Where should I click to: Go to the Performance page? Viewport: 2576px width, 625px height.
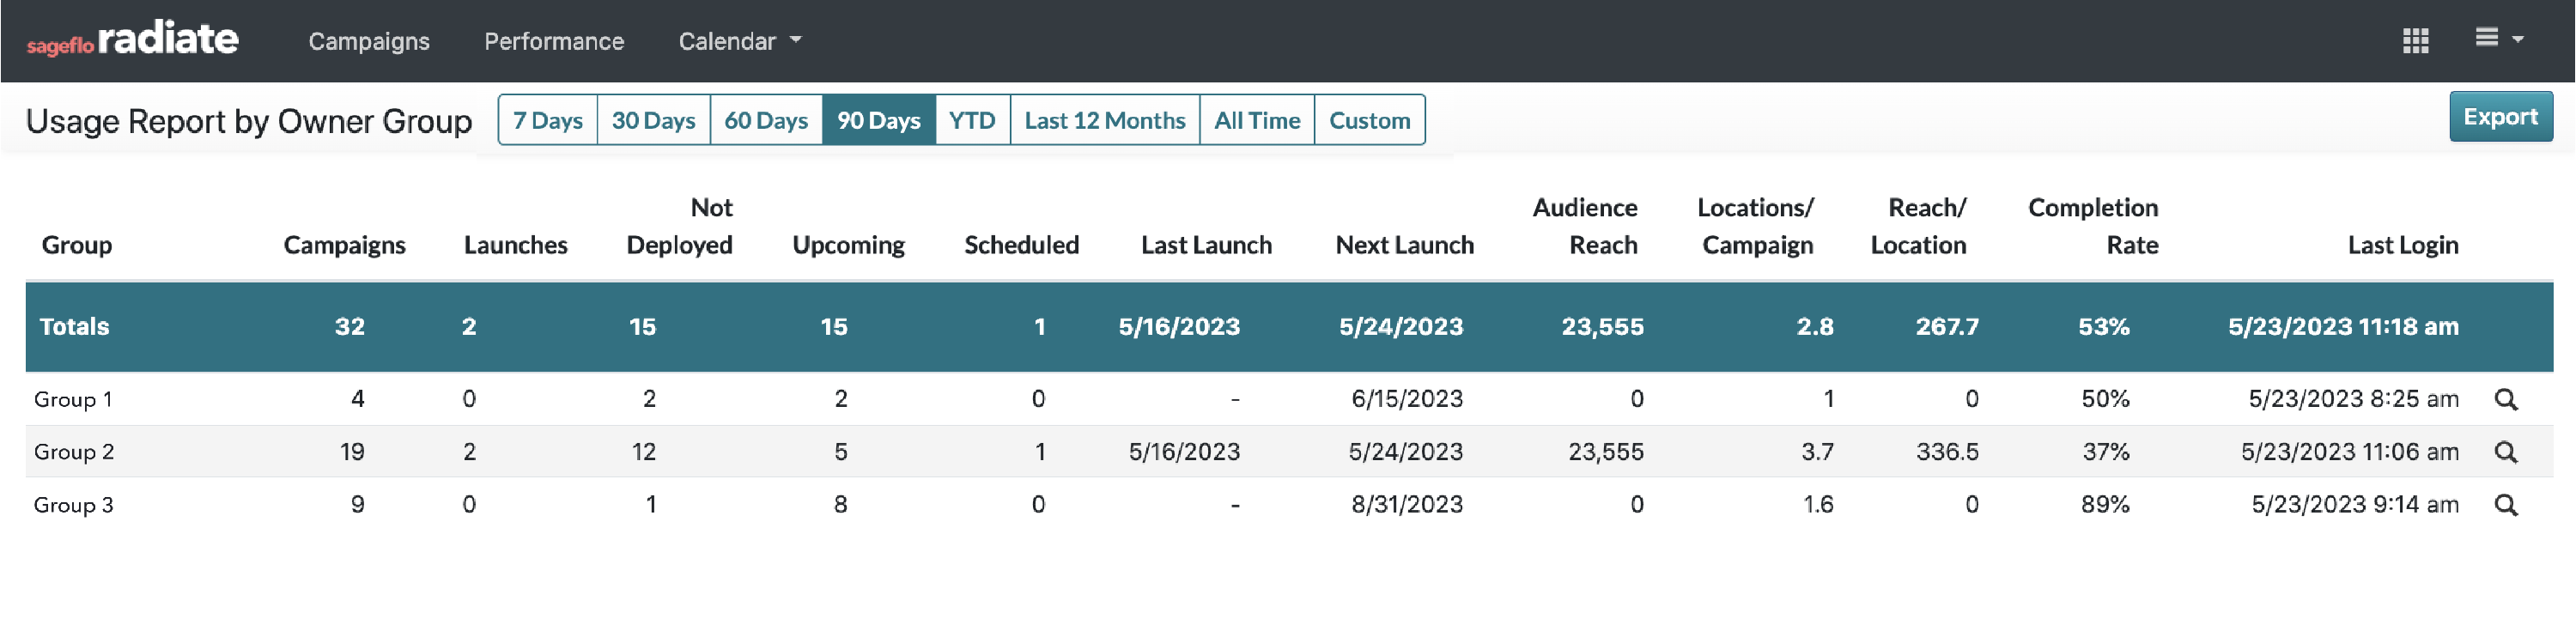[554, 41]
